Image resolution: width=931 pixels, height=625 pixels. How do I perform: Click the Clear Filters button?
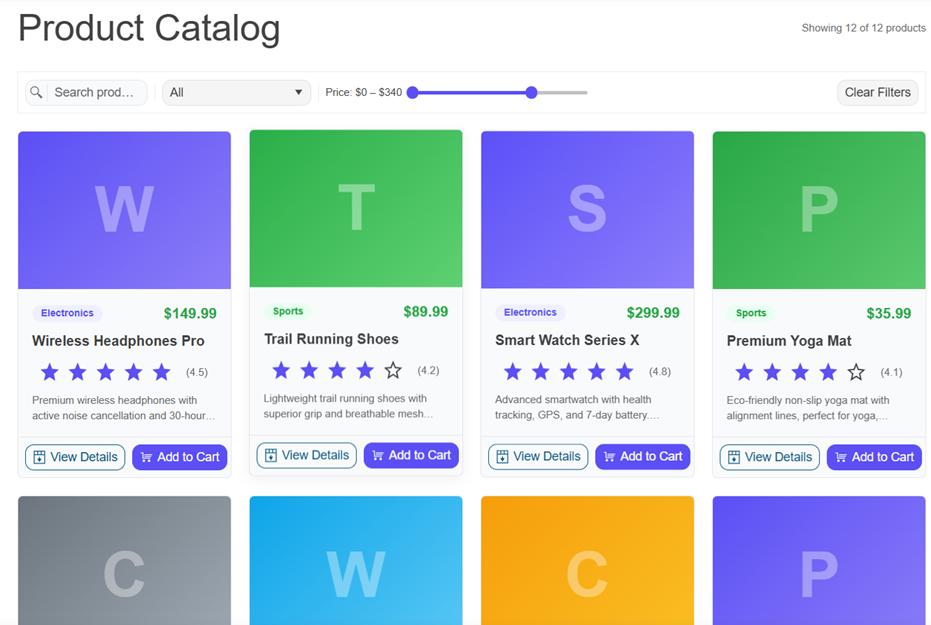877,92
